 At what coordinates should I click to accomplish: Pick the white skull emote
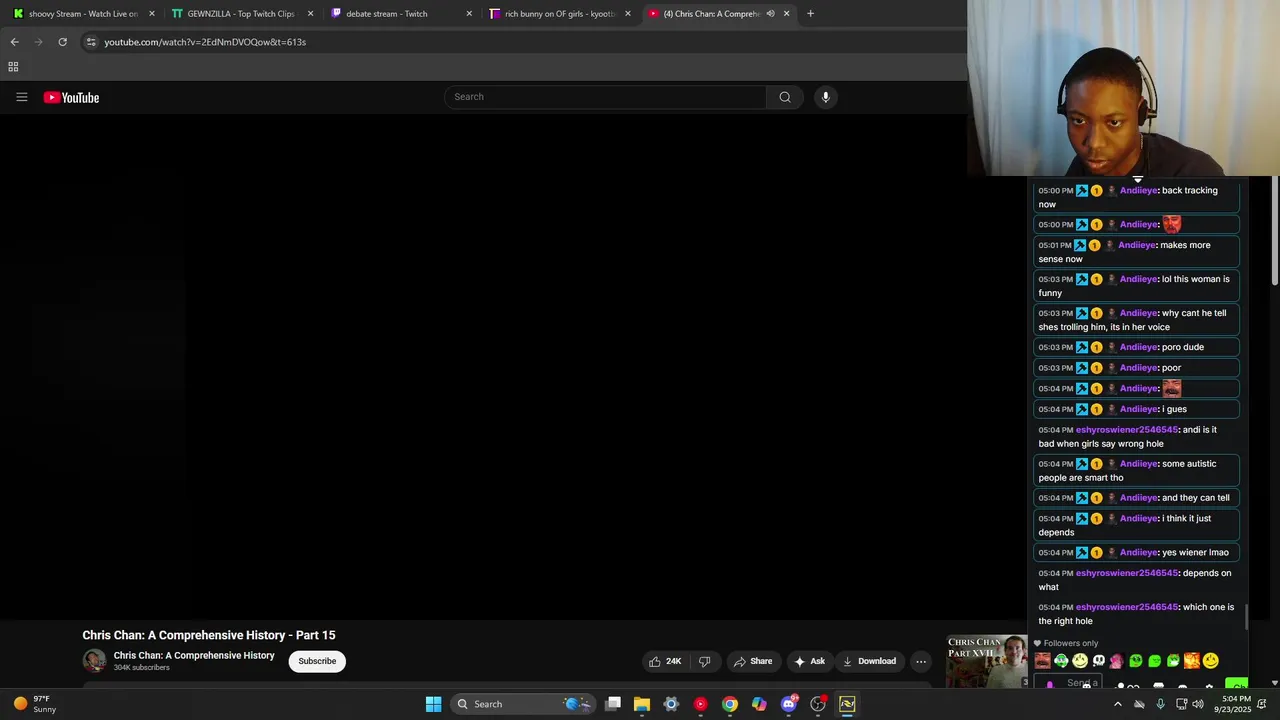[x=1098, y=660]
